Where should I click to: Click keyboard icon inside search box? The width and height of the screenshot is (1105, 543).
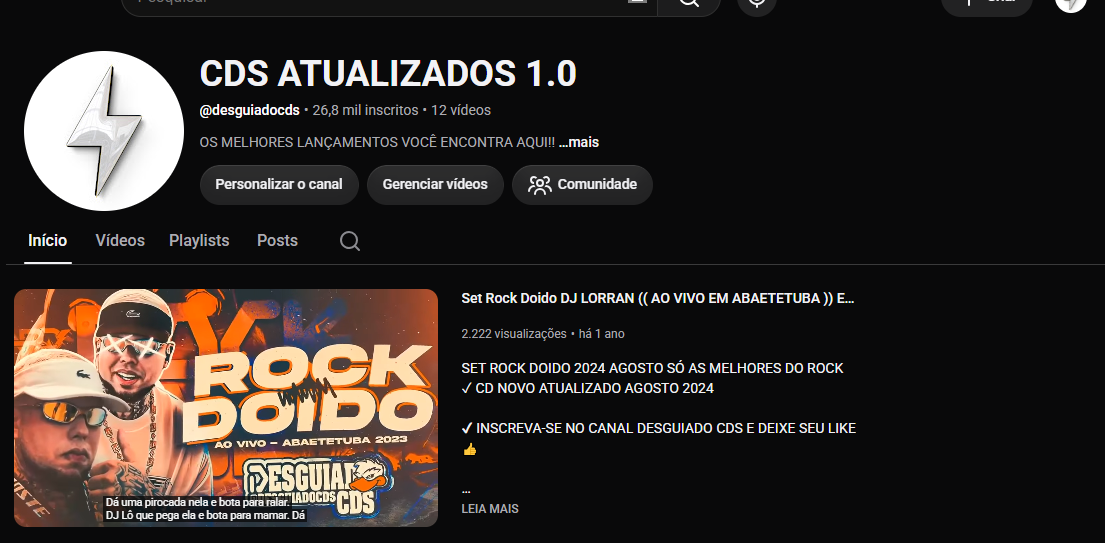pos(637,2)
